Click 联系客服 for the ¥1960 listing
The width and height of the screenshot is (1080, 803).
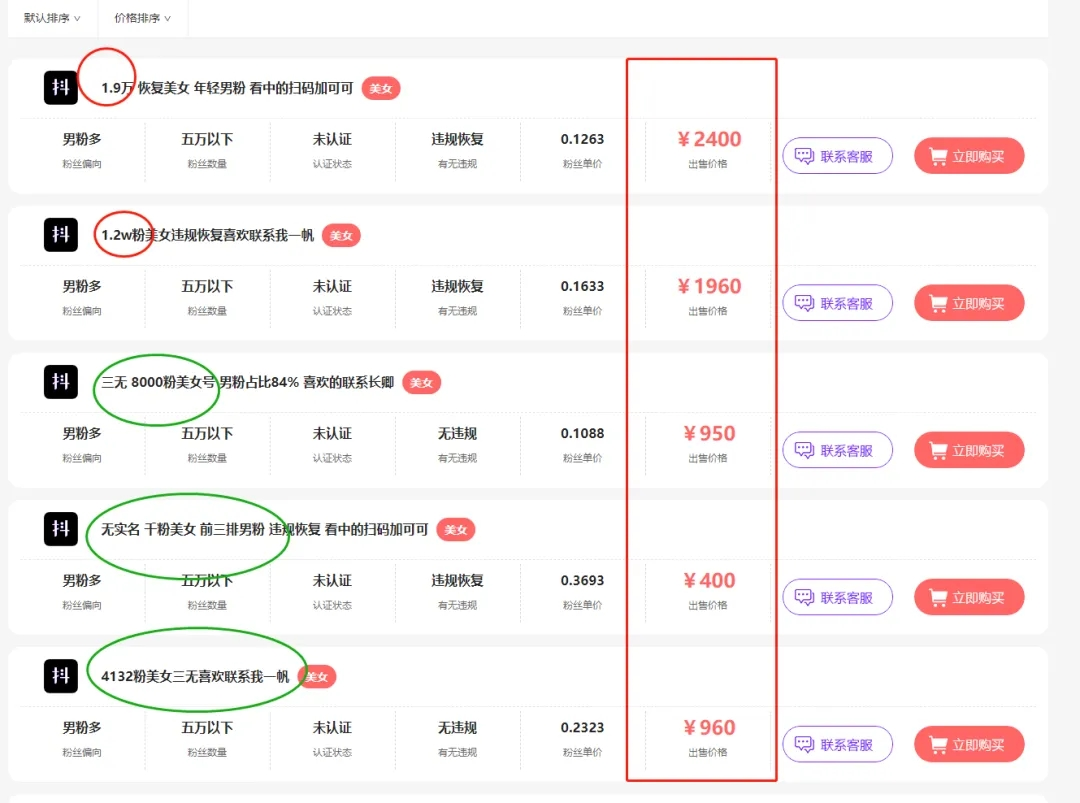click(838, 303)
